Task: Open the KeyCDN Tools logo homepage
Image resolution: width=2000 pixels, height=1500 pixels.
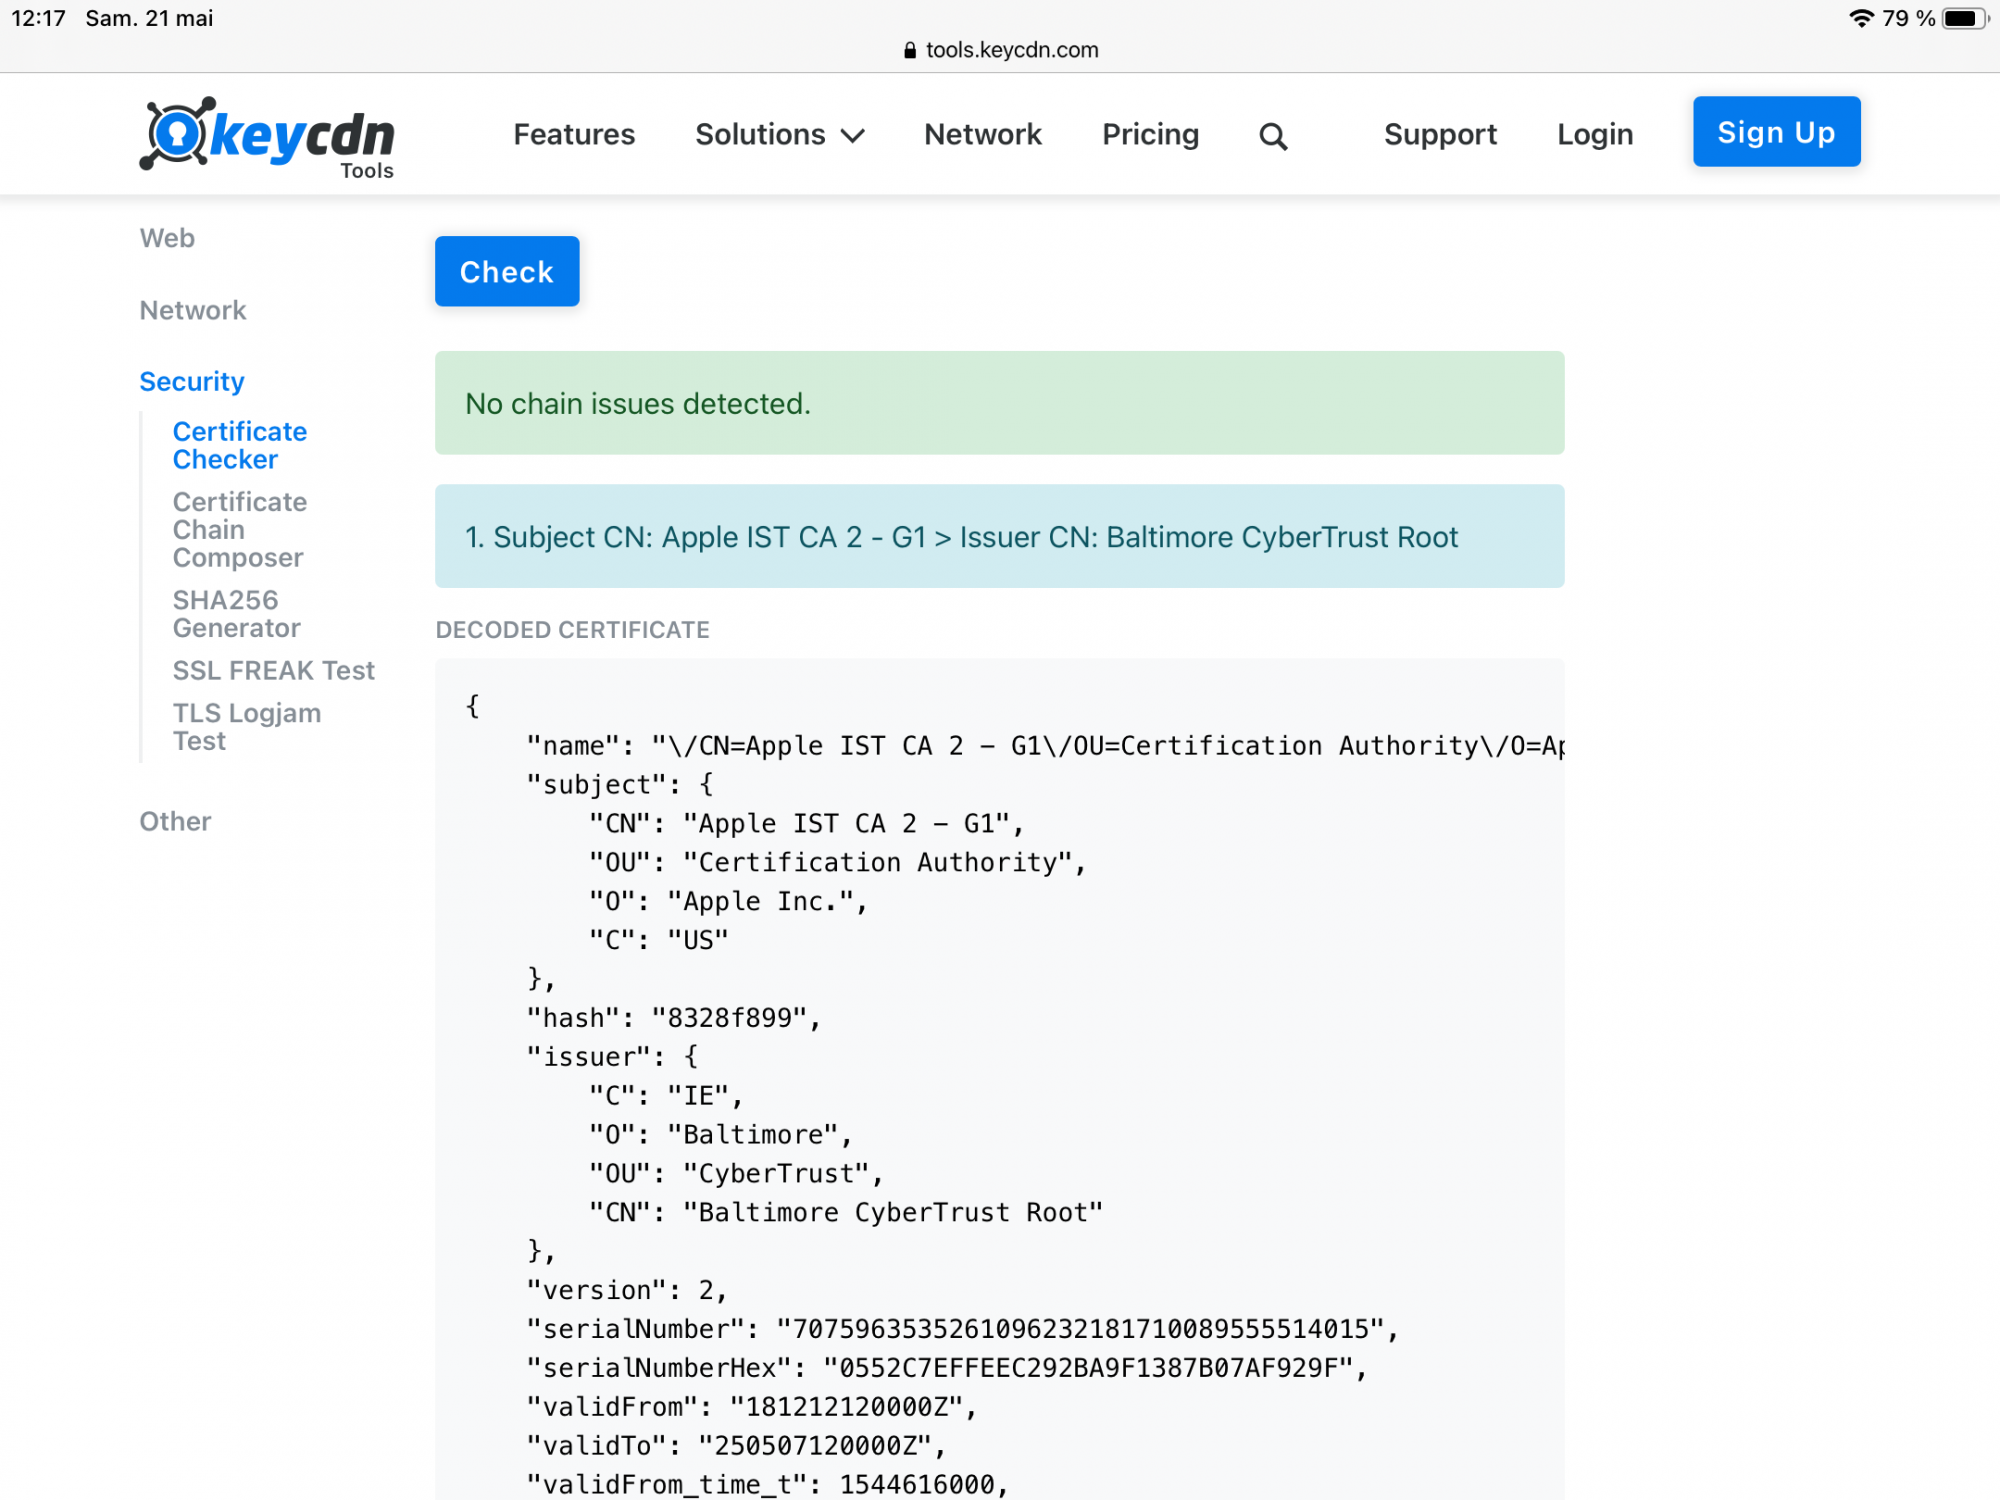Action: [x=267, y=138]
